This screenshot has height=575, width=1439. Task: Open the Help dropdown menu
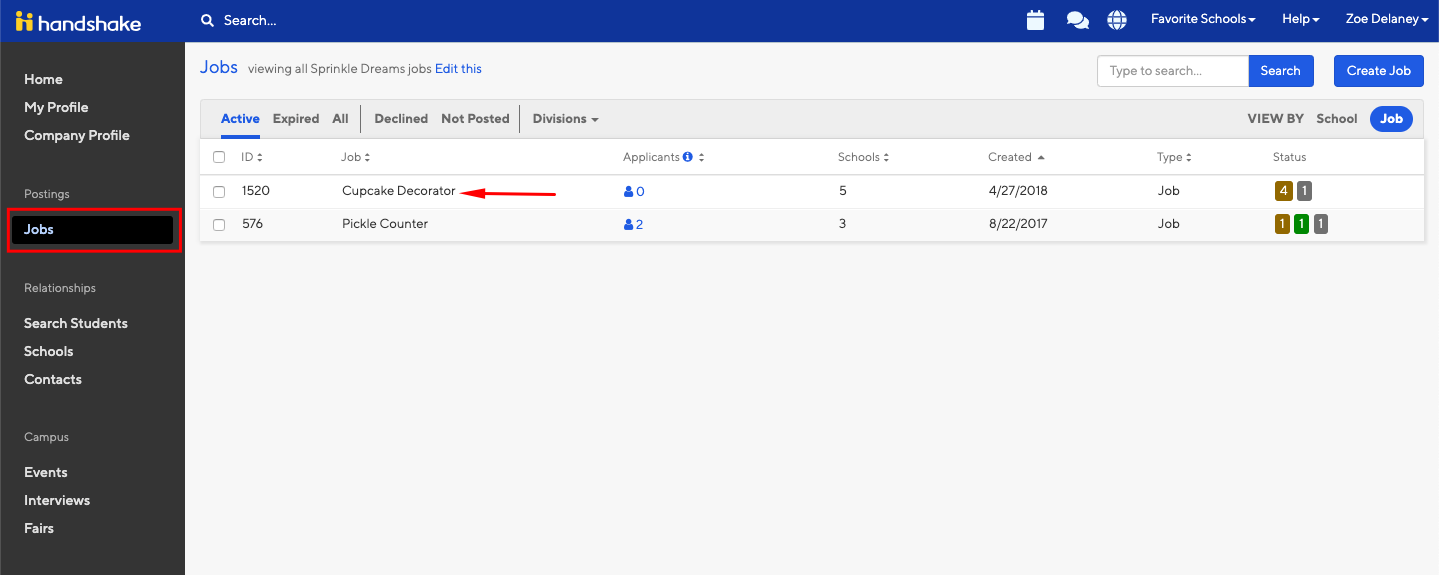click(x=1301, y=19)
